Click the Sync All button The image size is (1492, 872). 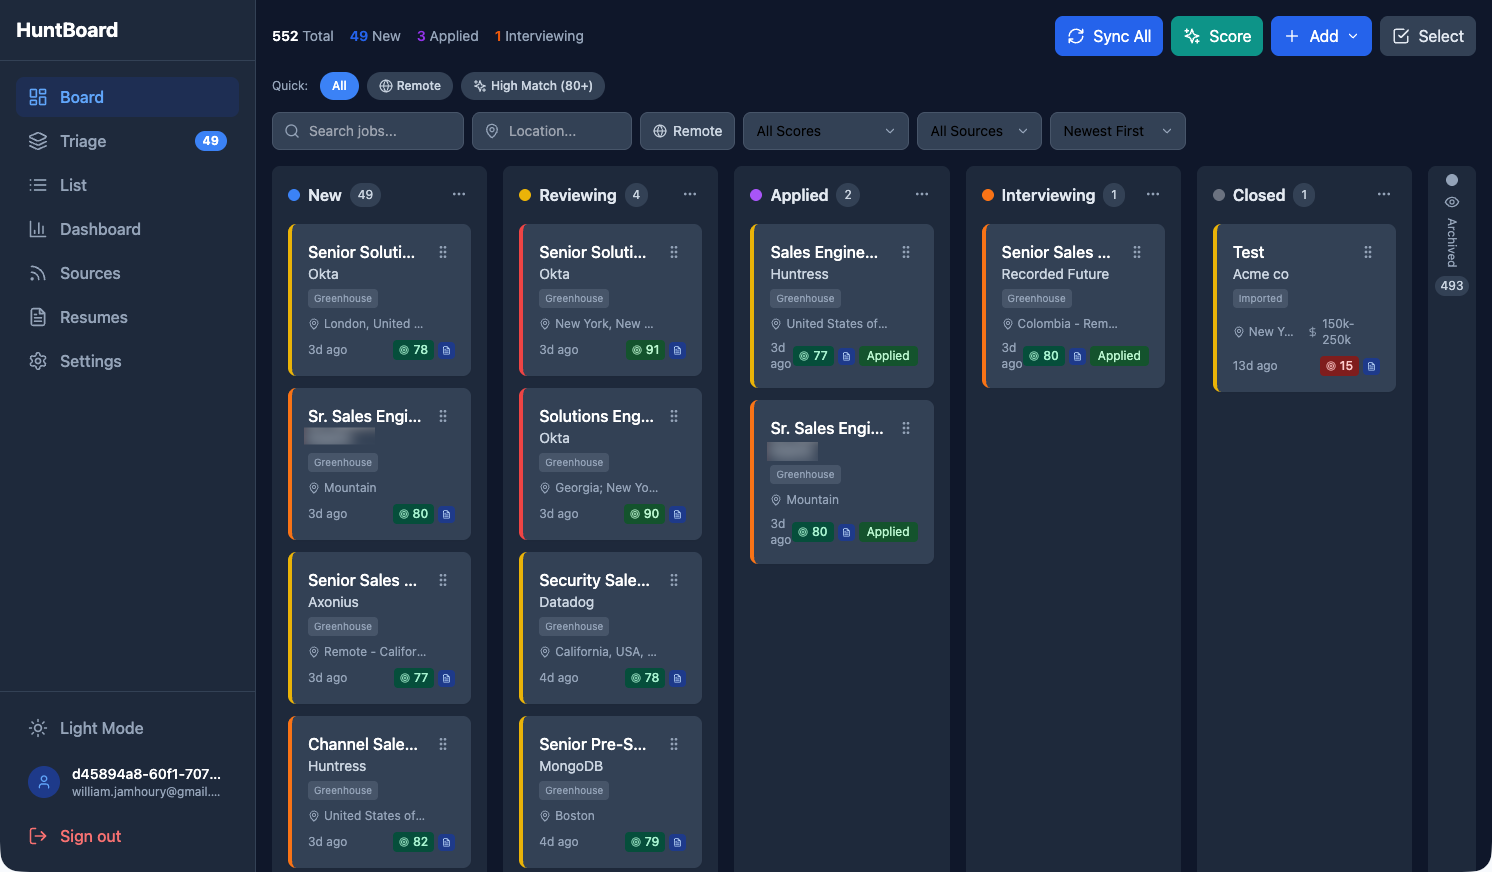click(1108, 36)
